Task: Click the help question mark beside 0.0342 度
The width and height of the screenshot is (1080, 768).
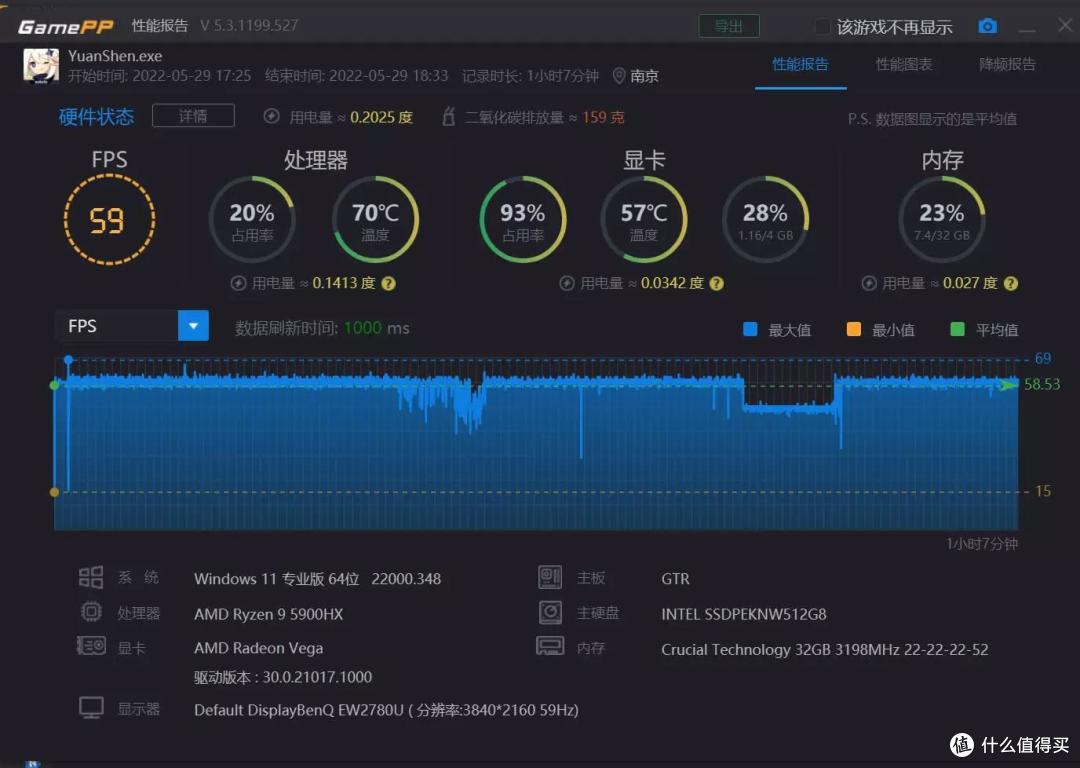Action: [x=716, y=283]
